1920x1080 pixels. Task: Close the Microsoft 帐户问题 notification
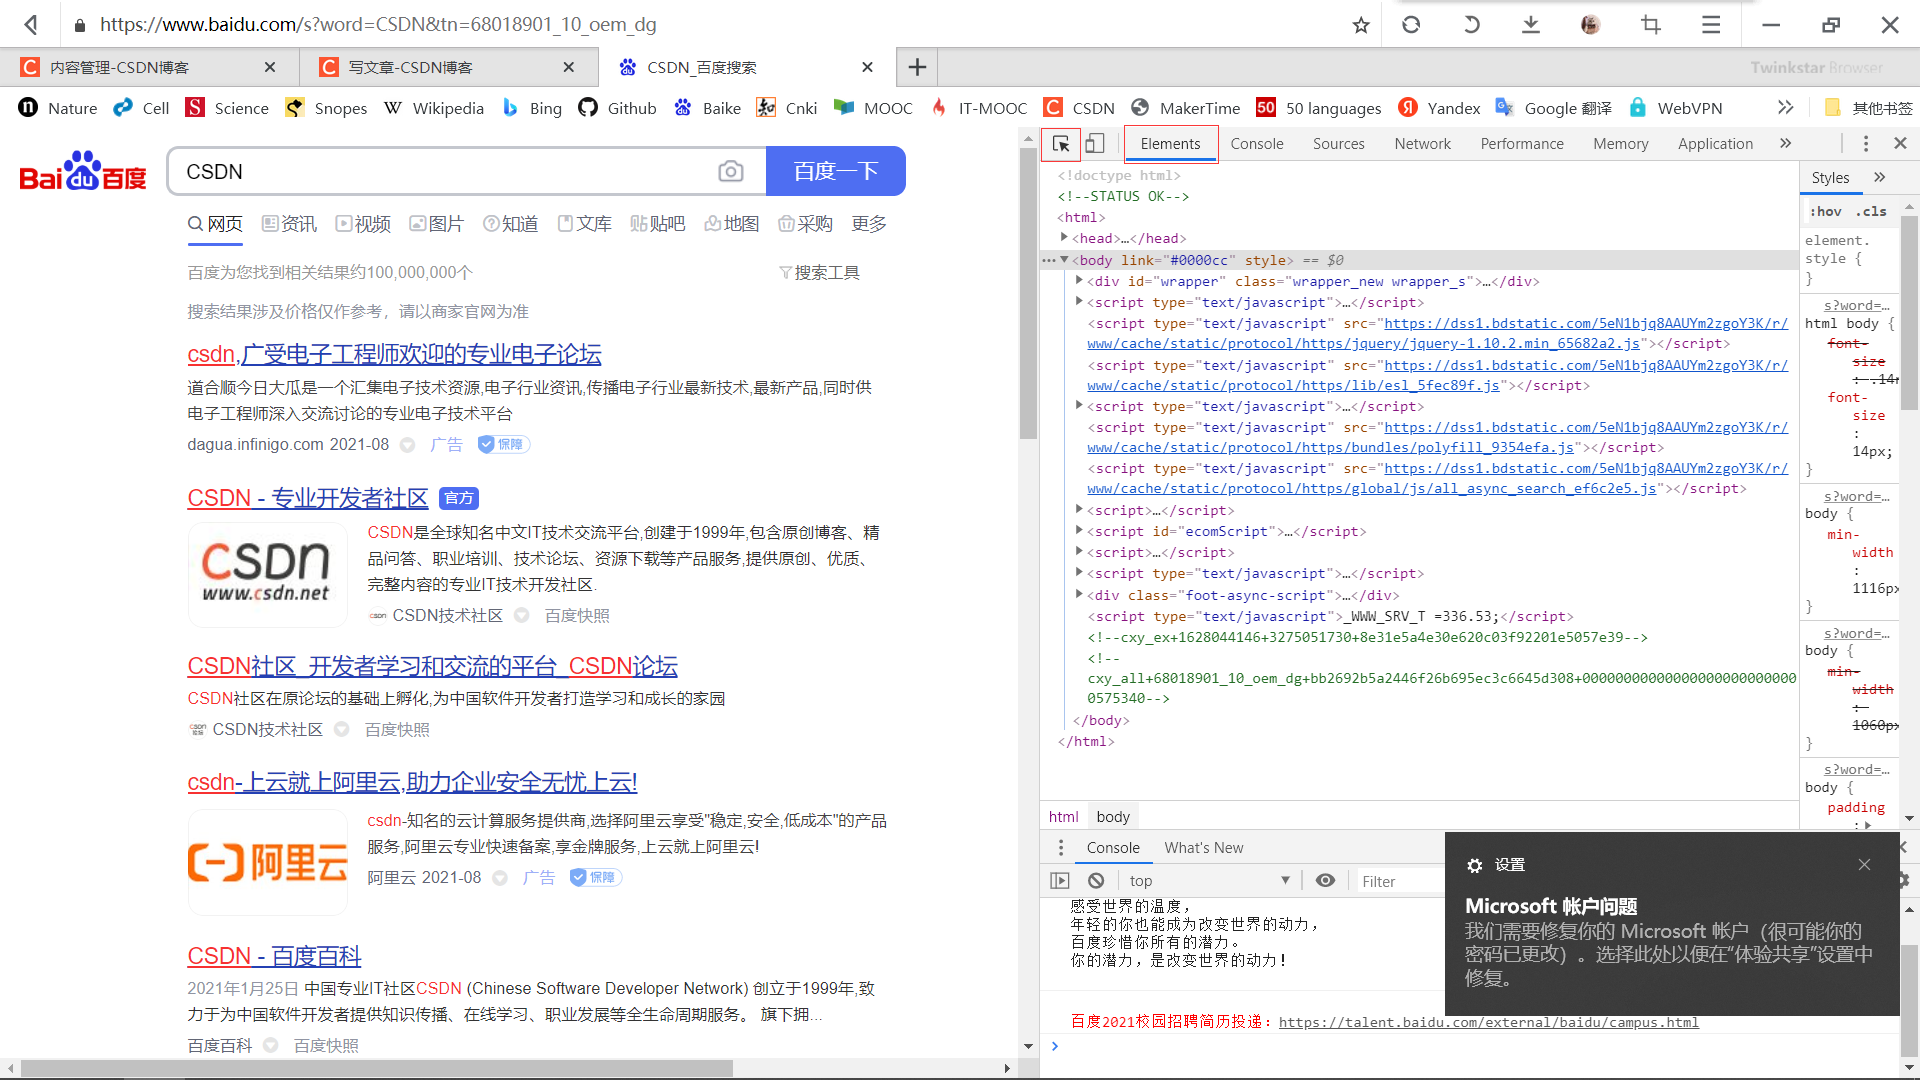[1864, 865]
